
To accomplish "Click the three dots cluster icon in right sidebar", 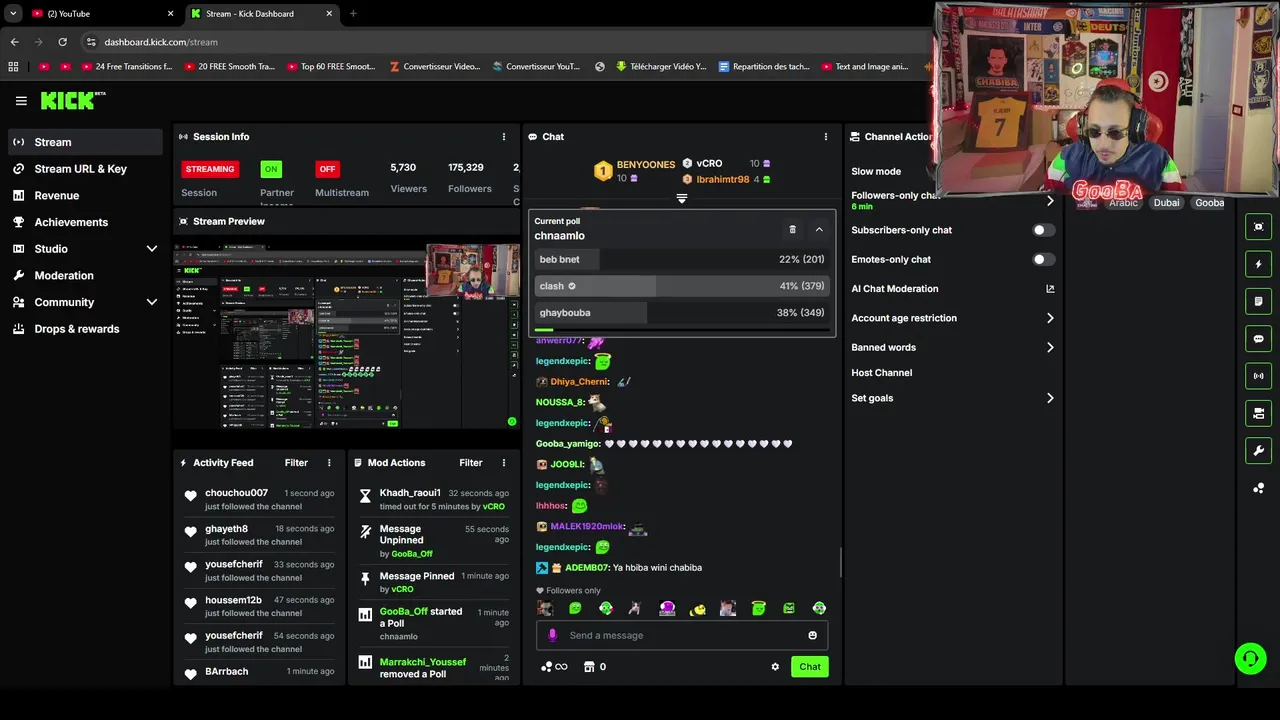I will (1259, 488).
